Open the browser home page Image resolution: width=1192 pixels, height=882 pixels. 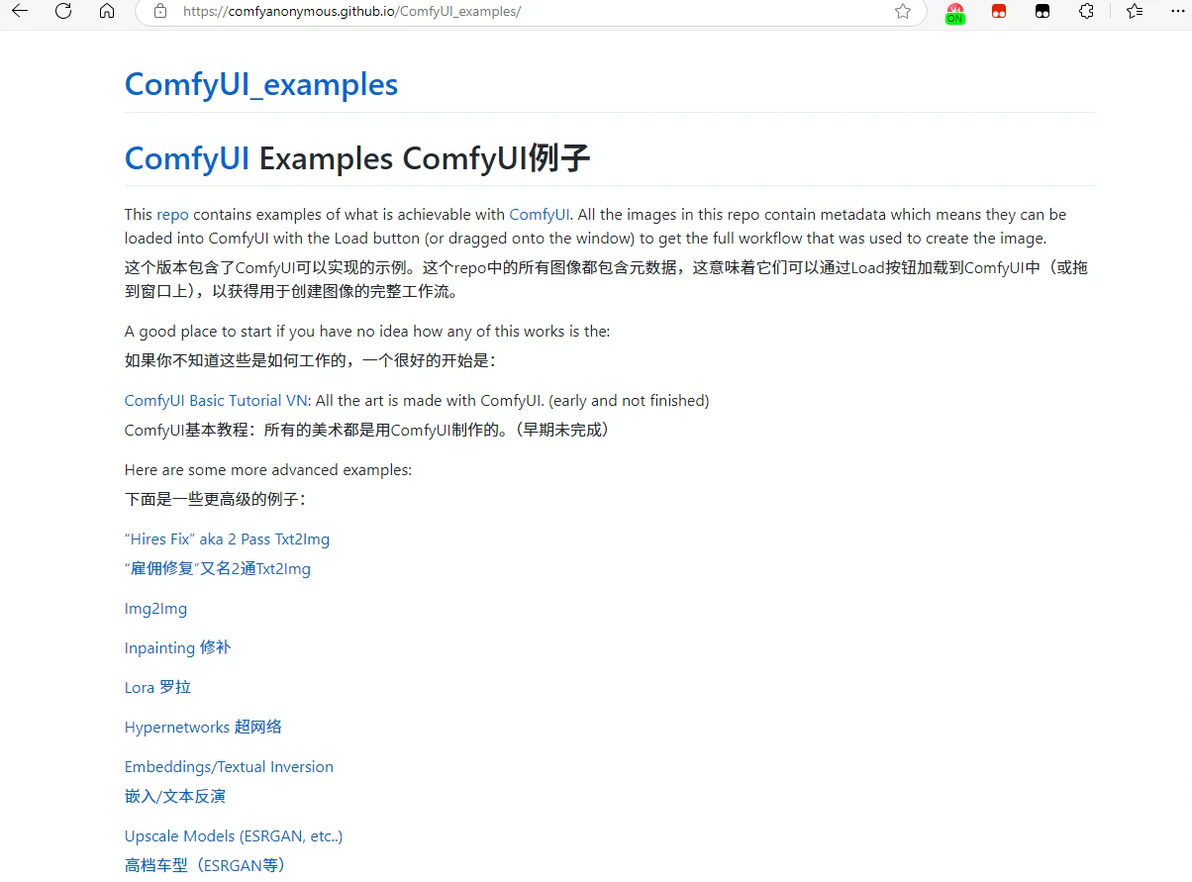point(107,11)
